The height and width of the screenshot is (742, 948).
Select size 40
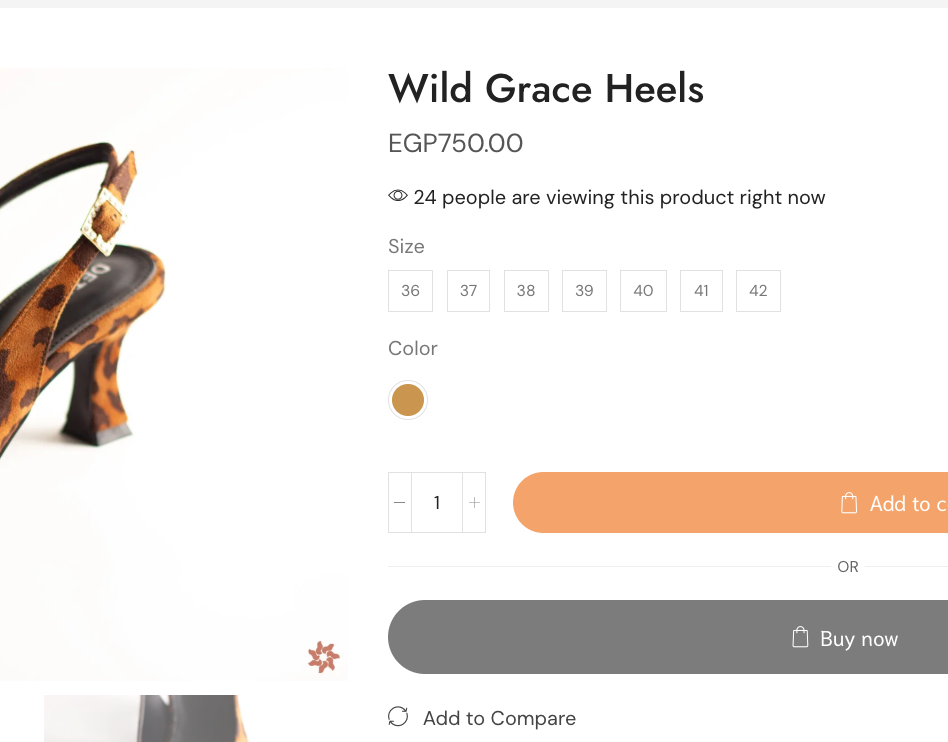click(x=643, y=291)
